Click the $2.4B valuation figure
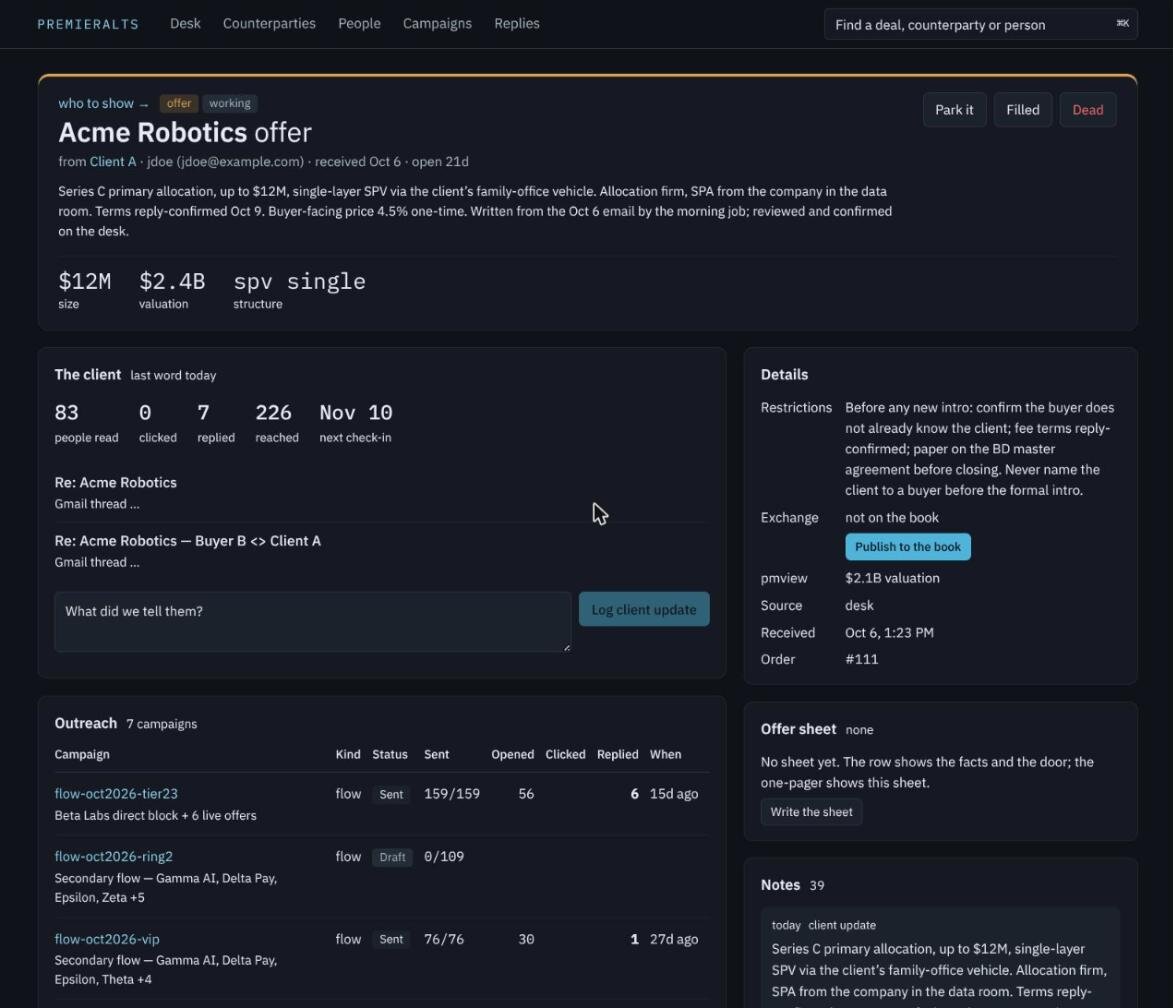This screenshot has width=1173, height=1008. tap(171, 281)
